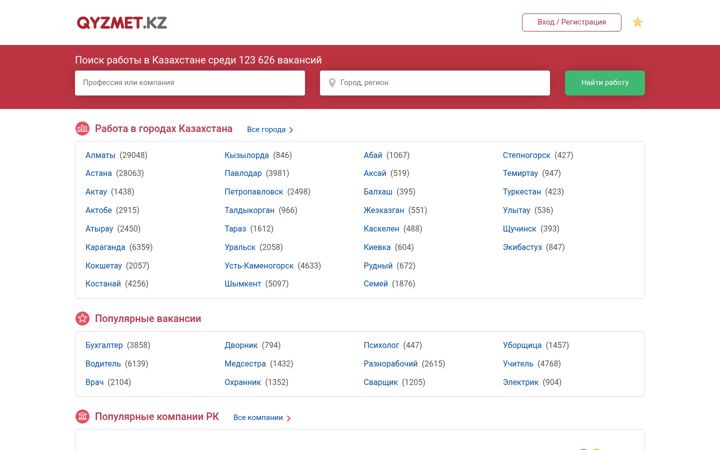Image resolution: width=720 pixels, height=450 pixels.
Task: Click the Популярные вакансии heading
Action: (x=148, y=319)
